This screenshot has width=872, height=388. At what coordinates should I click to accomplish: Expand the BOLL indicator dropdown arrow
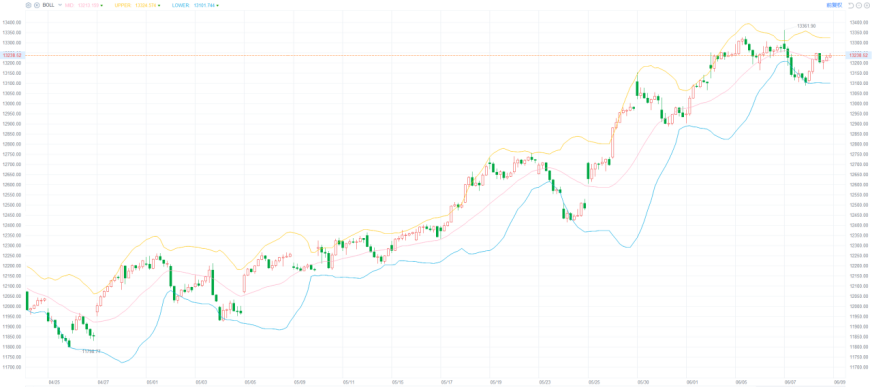[x=60, y=4]
